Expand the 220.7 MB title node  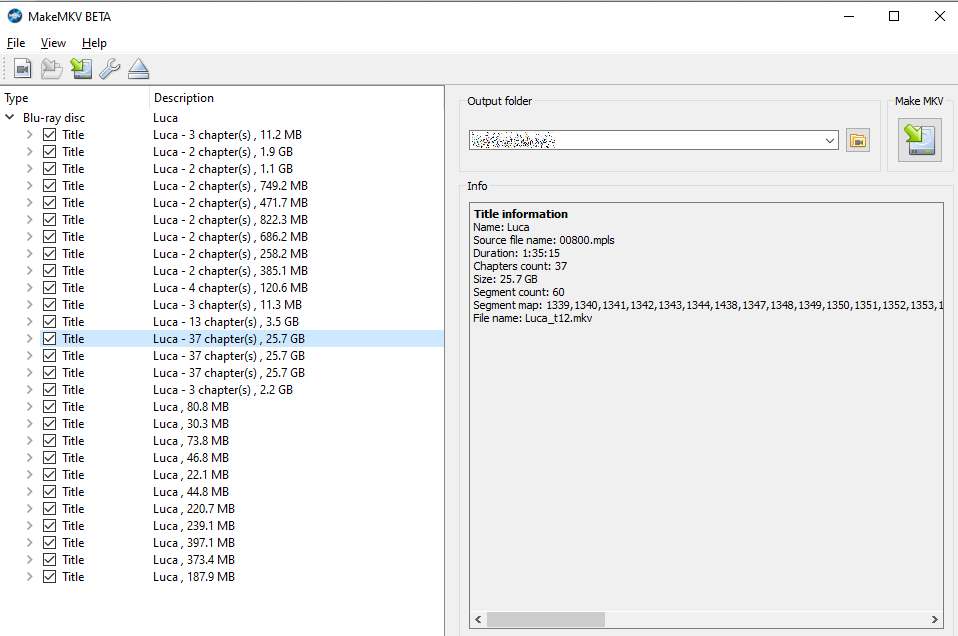[x=29, y=509]
